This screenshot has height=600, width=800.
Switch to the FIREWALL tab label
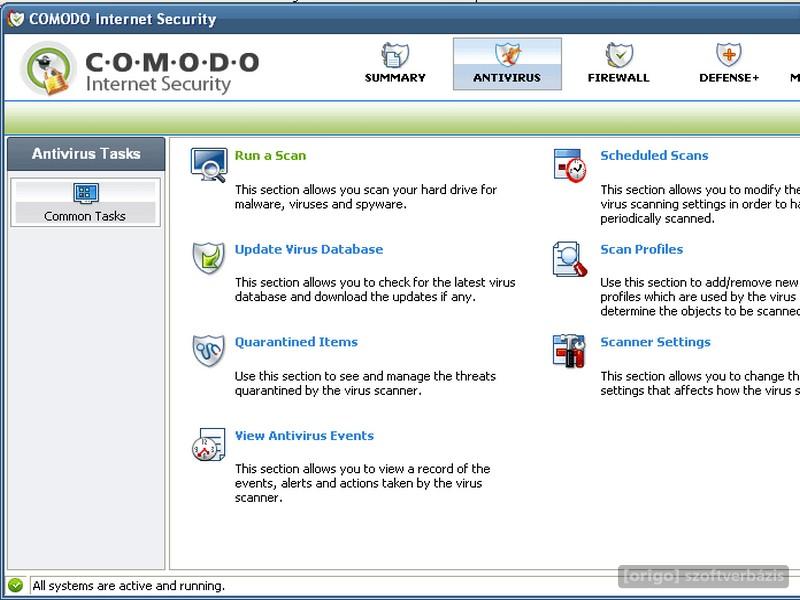618,78
